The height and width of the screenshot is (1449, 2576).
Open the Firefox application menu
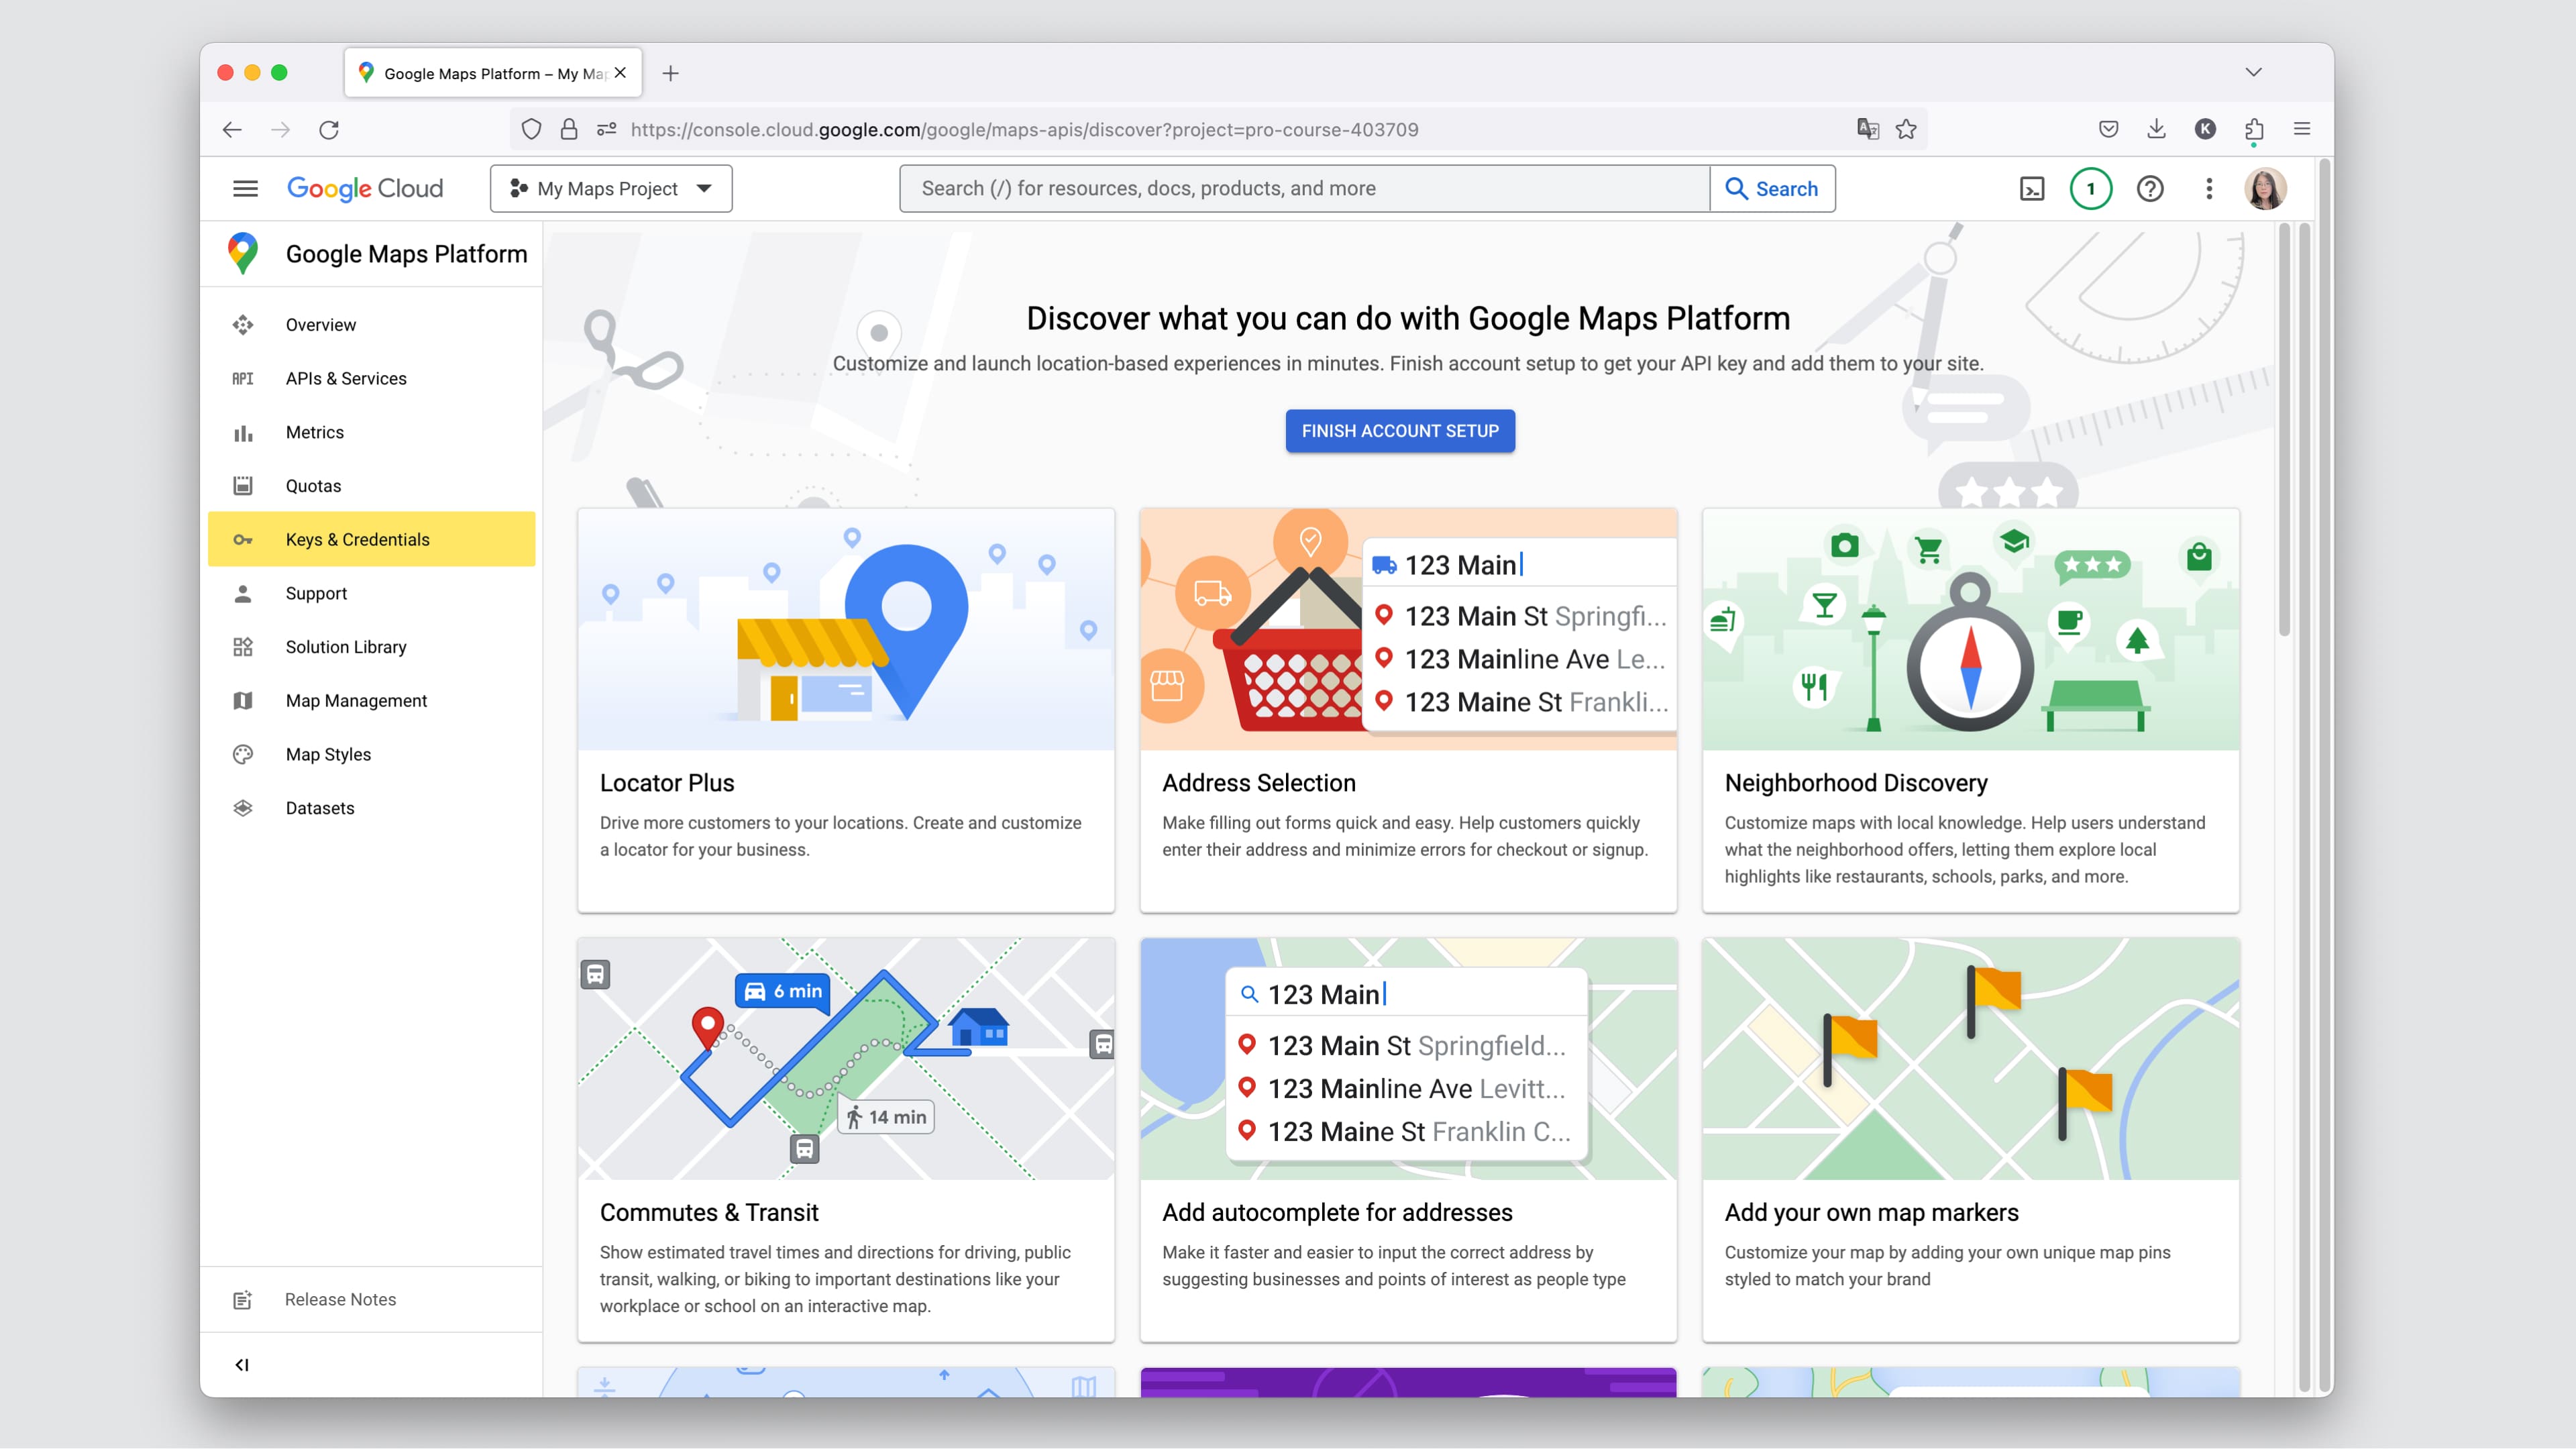[x=2302, y=129]
